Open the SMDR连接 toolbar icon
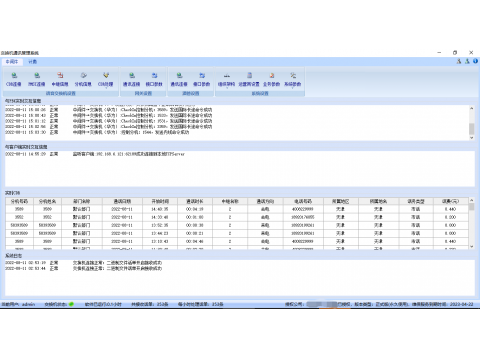This screenshot has height=360, width=480. point(37,80)
